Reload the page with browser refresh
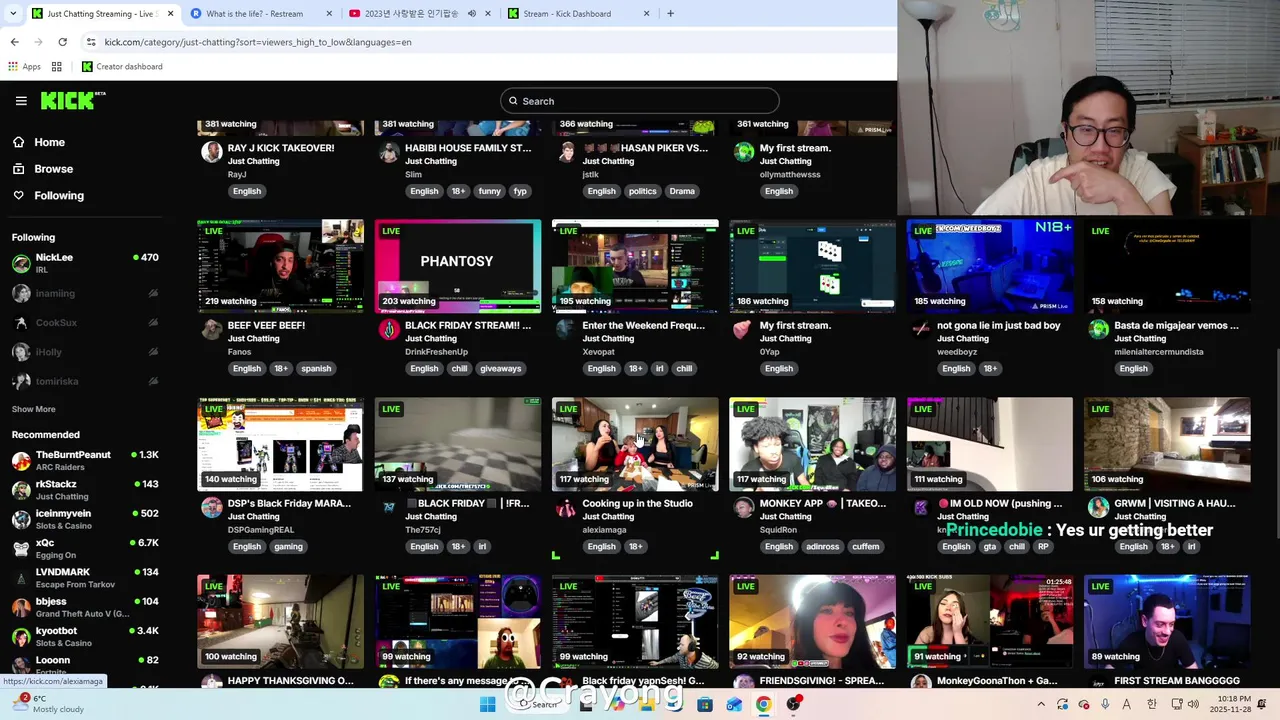The image size is (1280, 720). (x=62, y=42)
